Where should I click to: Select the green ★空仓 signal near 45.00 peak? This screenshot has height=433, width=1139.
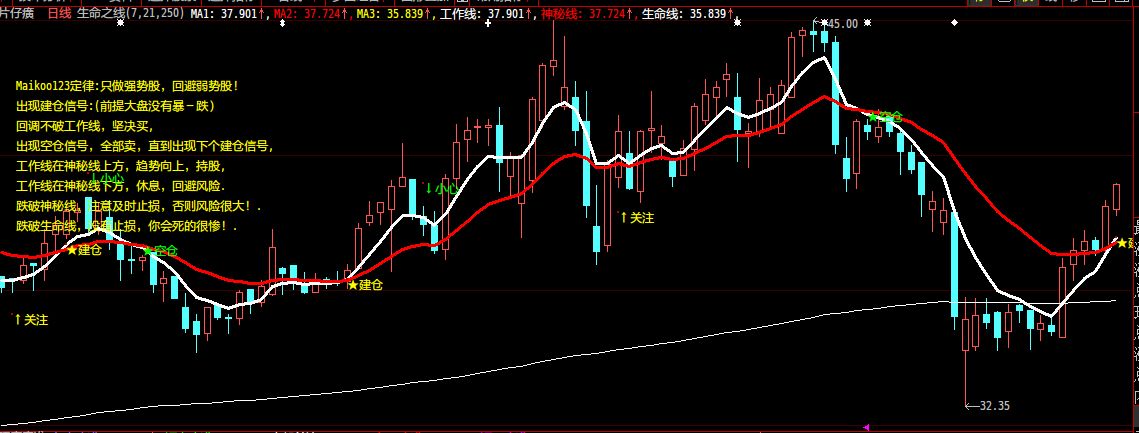click(x=885, y=116)
